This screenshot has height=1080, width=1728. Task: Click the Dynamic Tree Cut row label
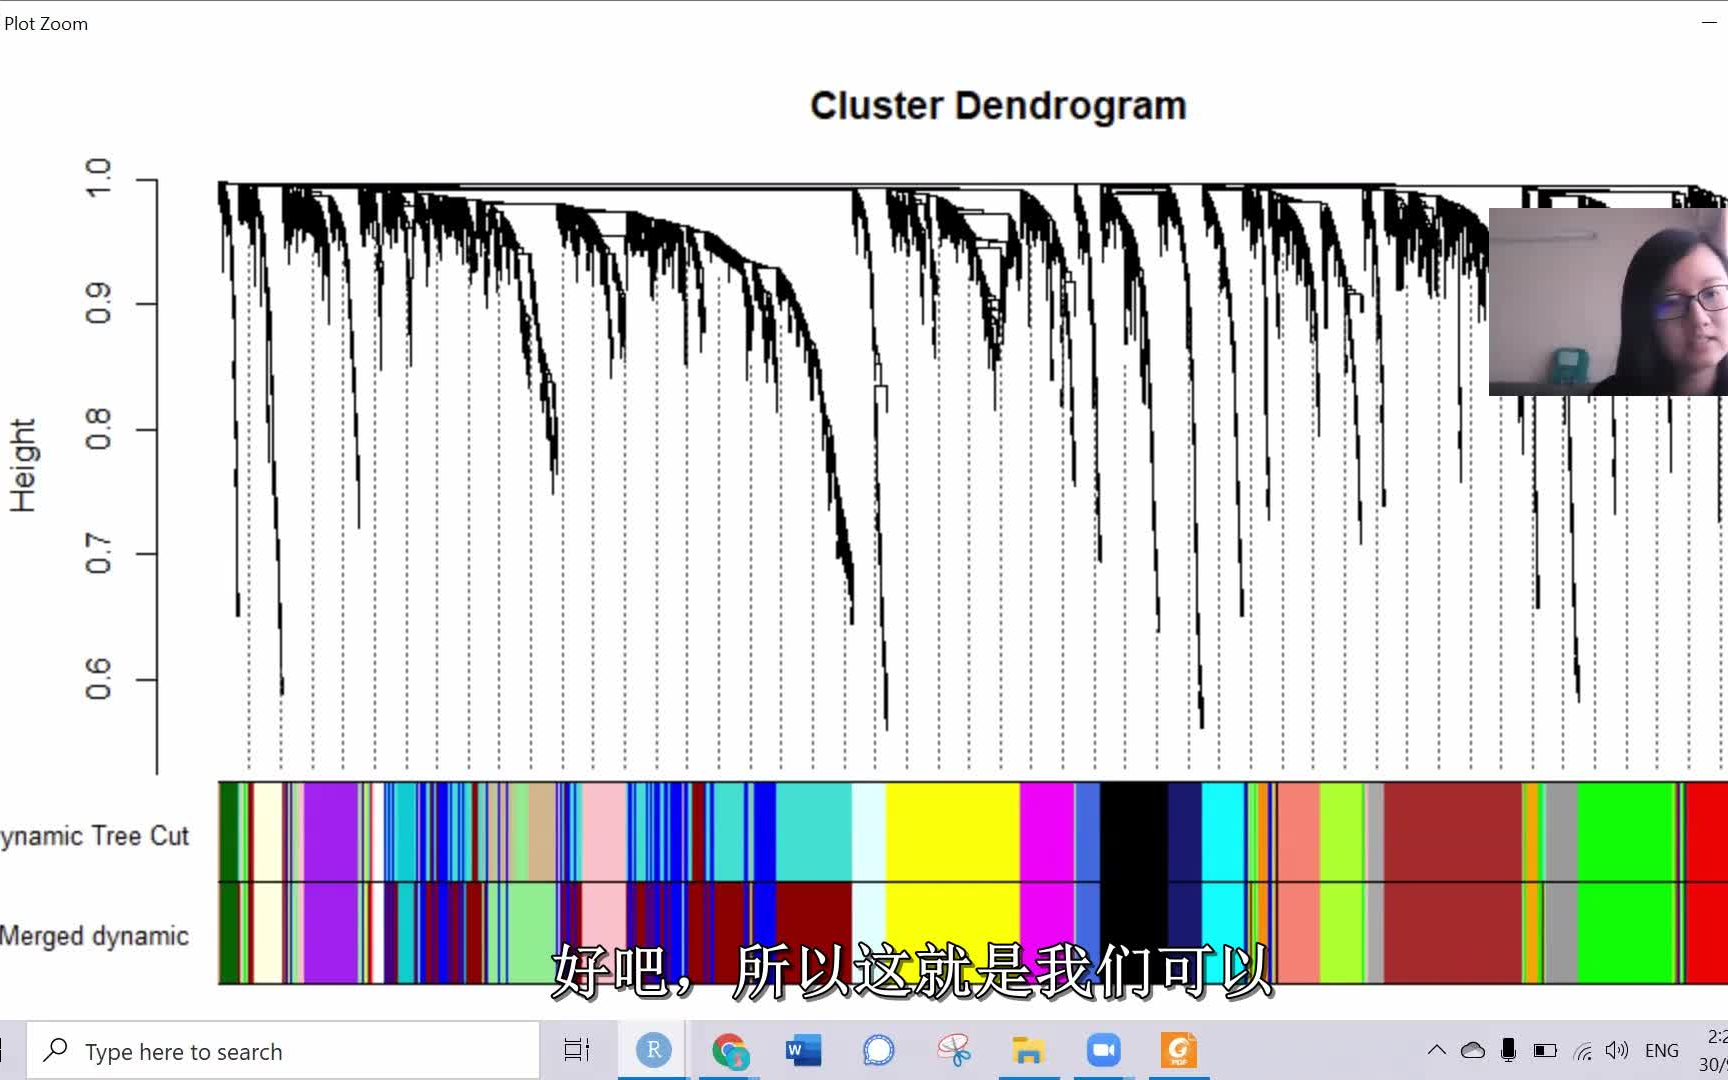pos(95,836)
